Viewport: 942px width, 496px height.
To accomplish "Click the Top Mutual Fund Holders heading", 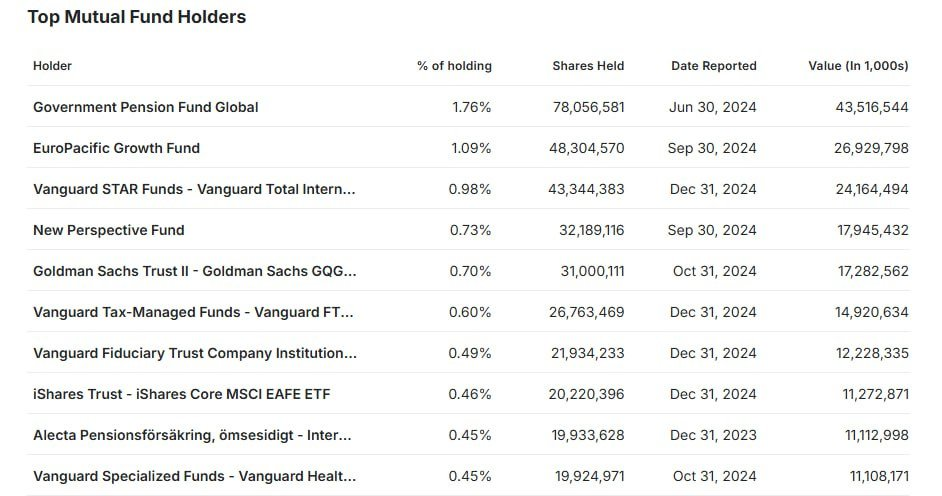I will [136, 17].
